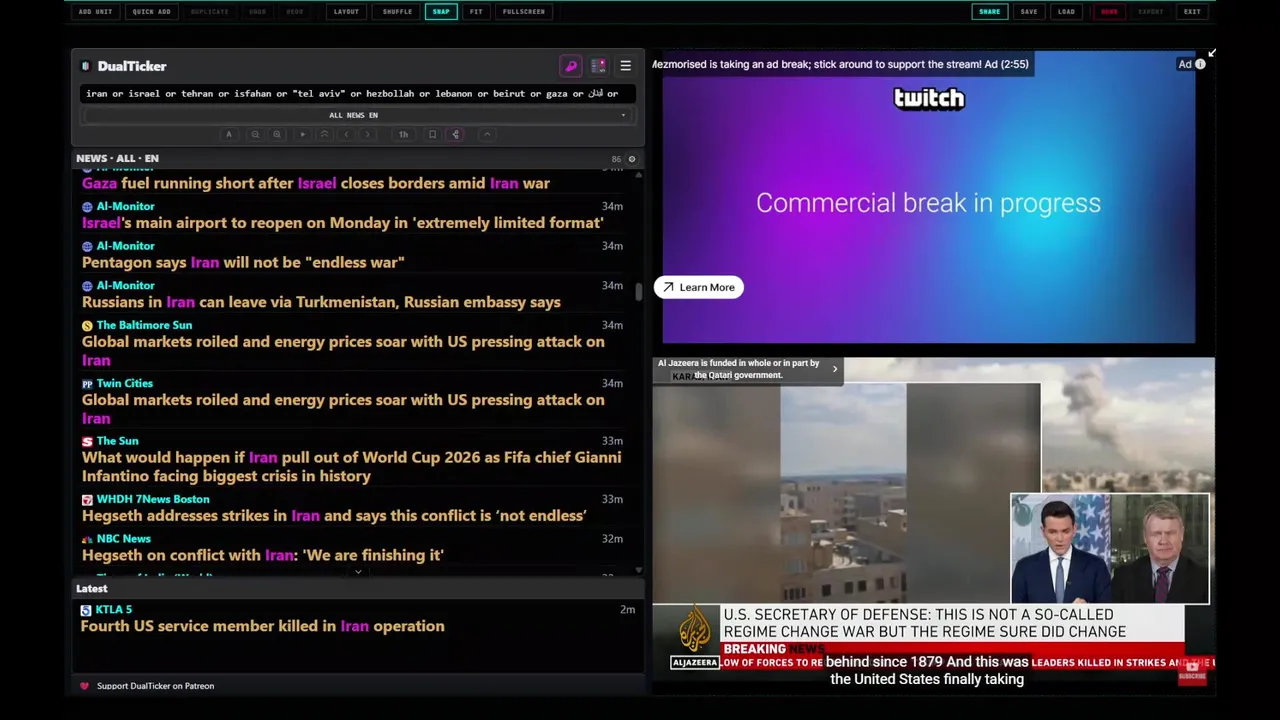Click the red button next to LOAD
Viewport: 1280px width, 720px height.
pyautogui.click(x=1109, y=12)
